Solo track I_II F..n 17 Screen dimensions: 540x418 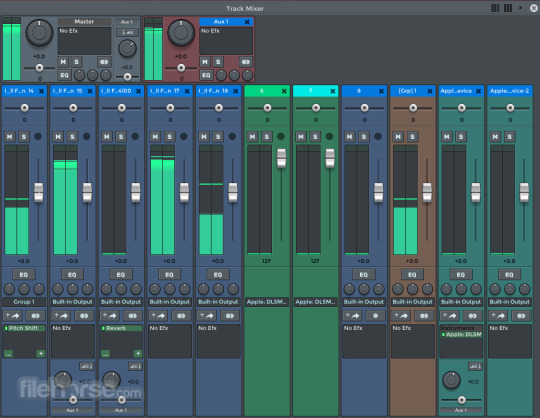169,137
